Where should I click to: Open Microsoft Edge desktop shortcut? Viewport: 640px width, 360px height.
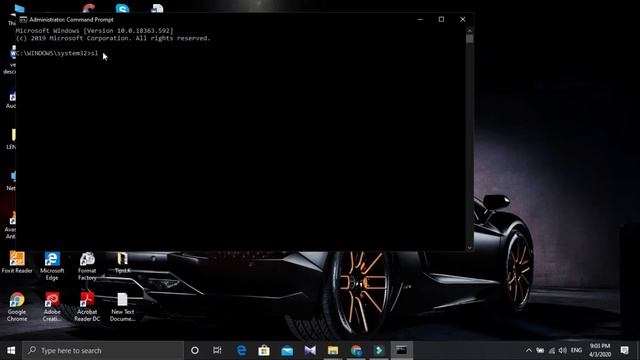click(x=52, y=266)
